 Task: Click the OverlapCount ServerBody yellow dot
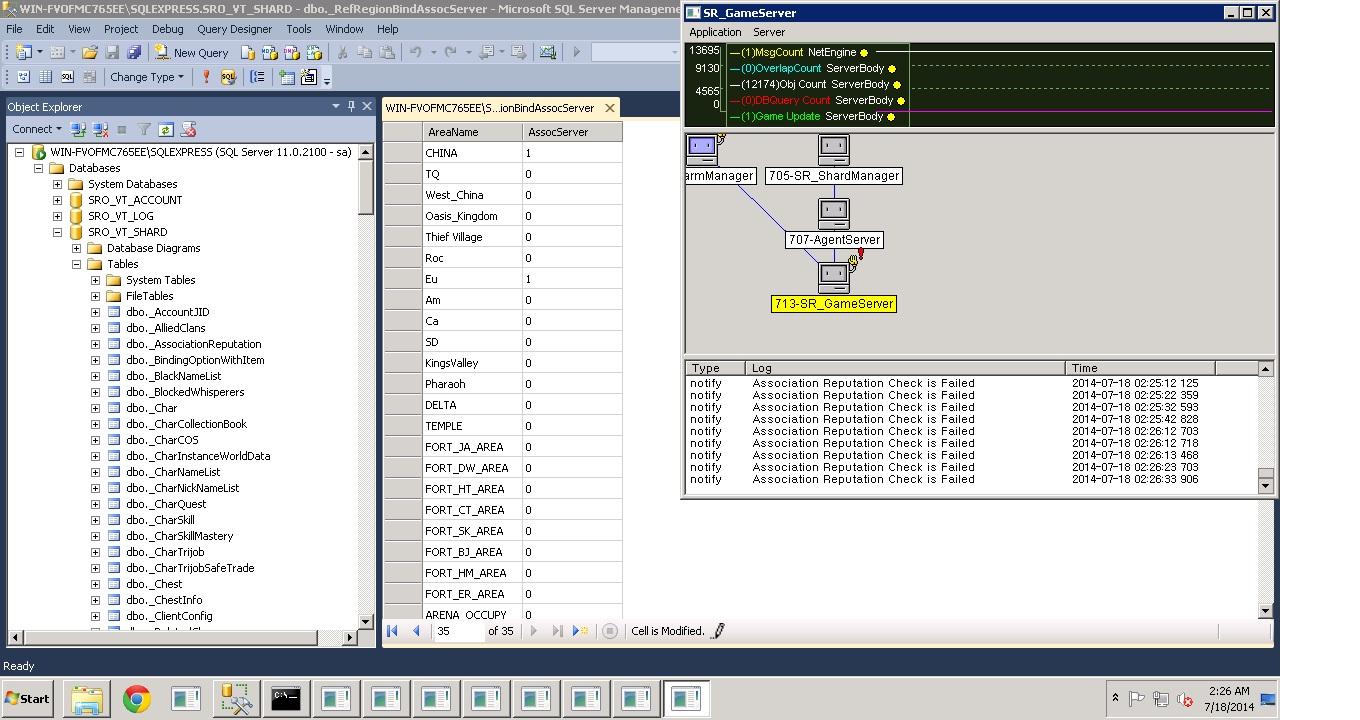(892, 69)
